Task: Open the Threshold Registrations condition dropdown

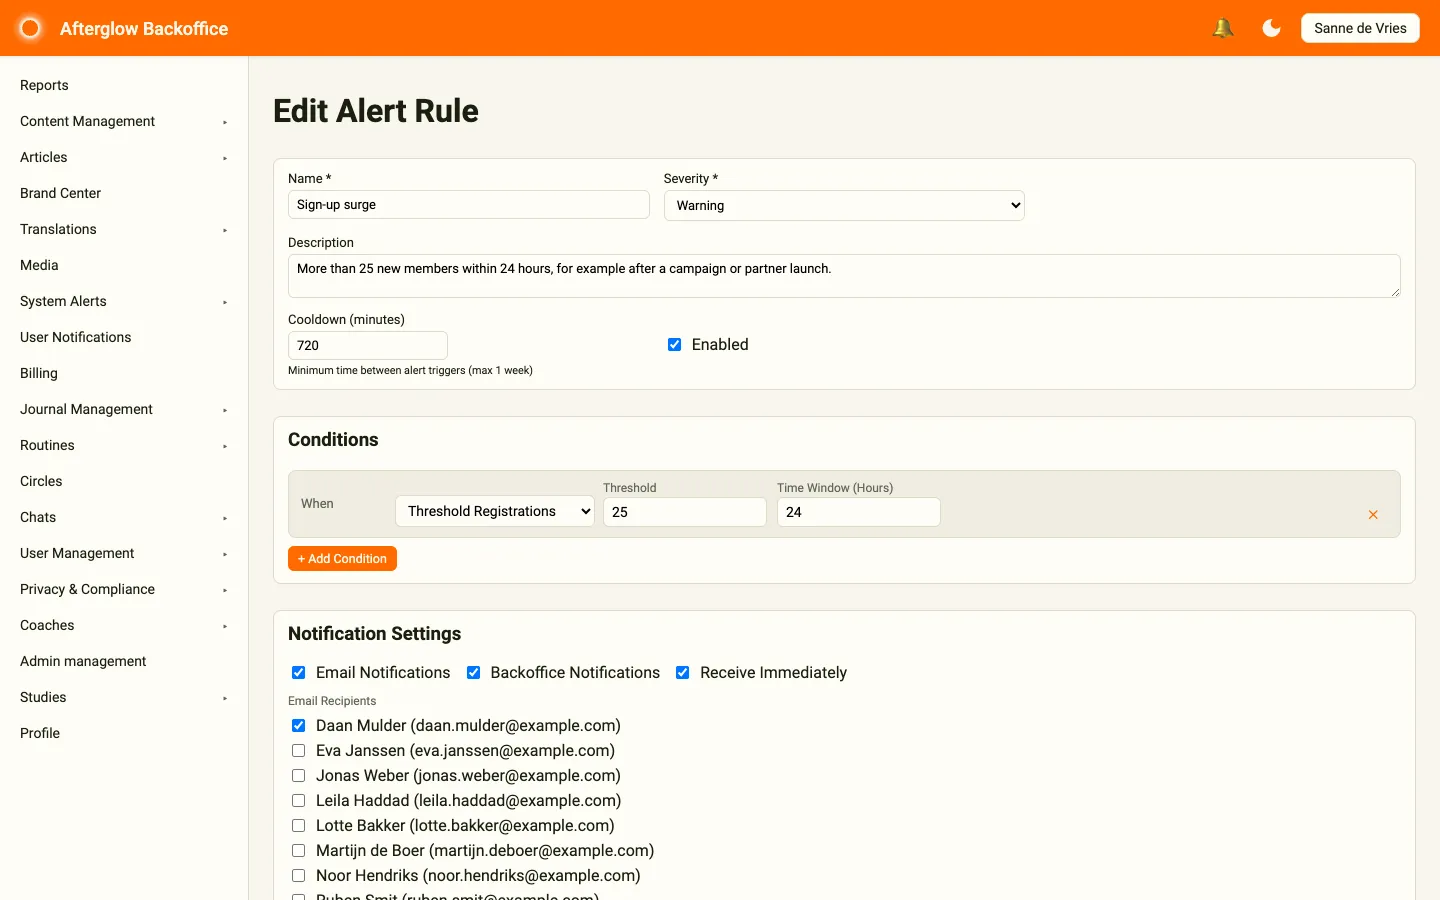Action: pyautogui.click(x=495, y=511)
